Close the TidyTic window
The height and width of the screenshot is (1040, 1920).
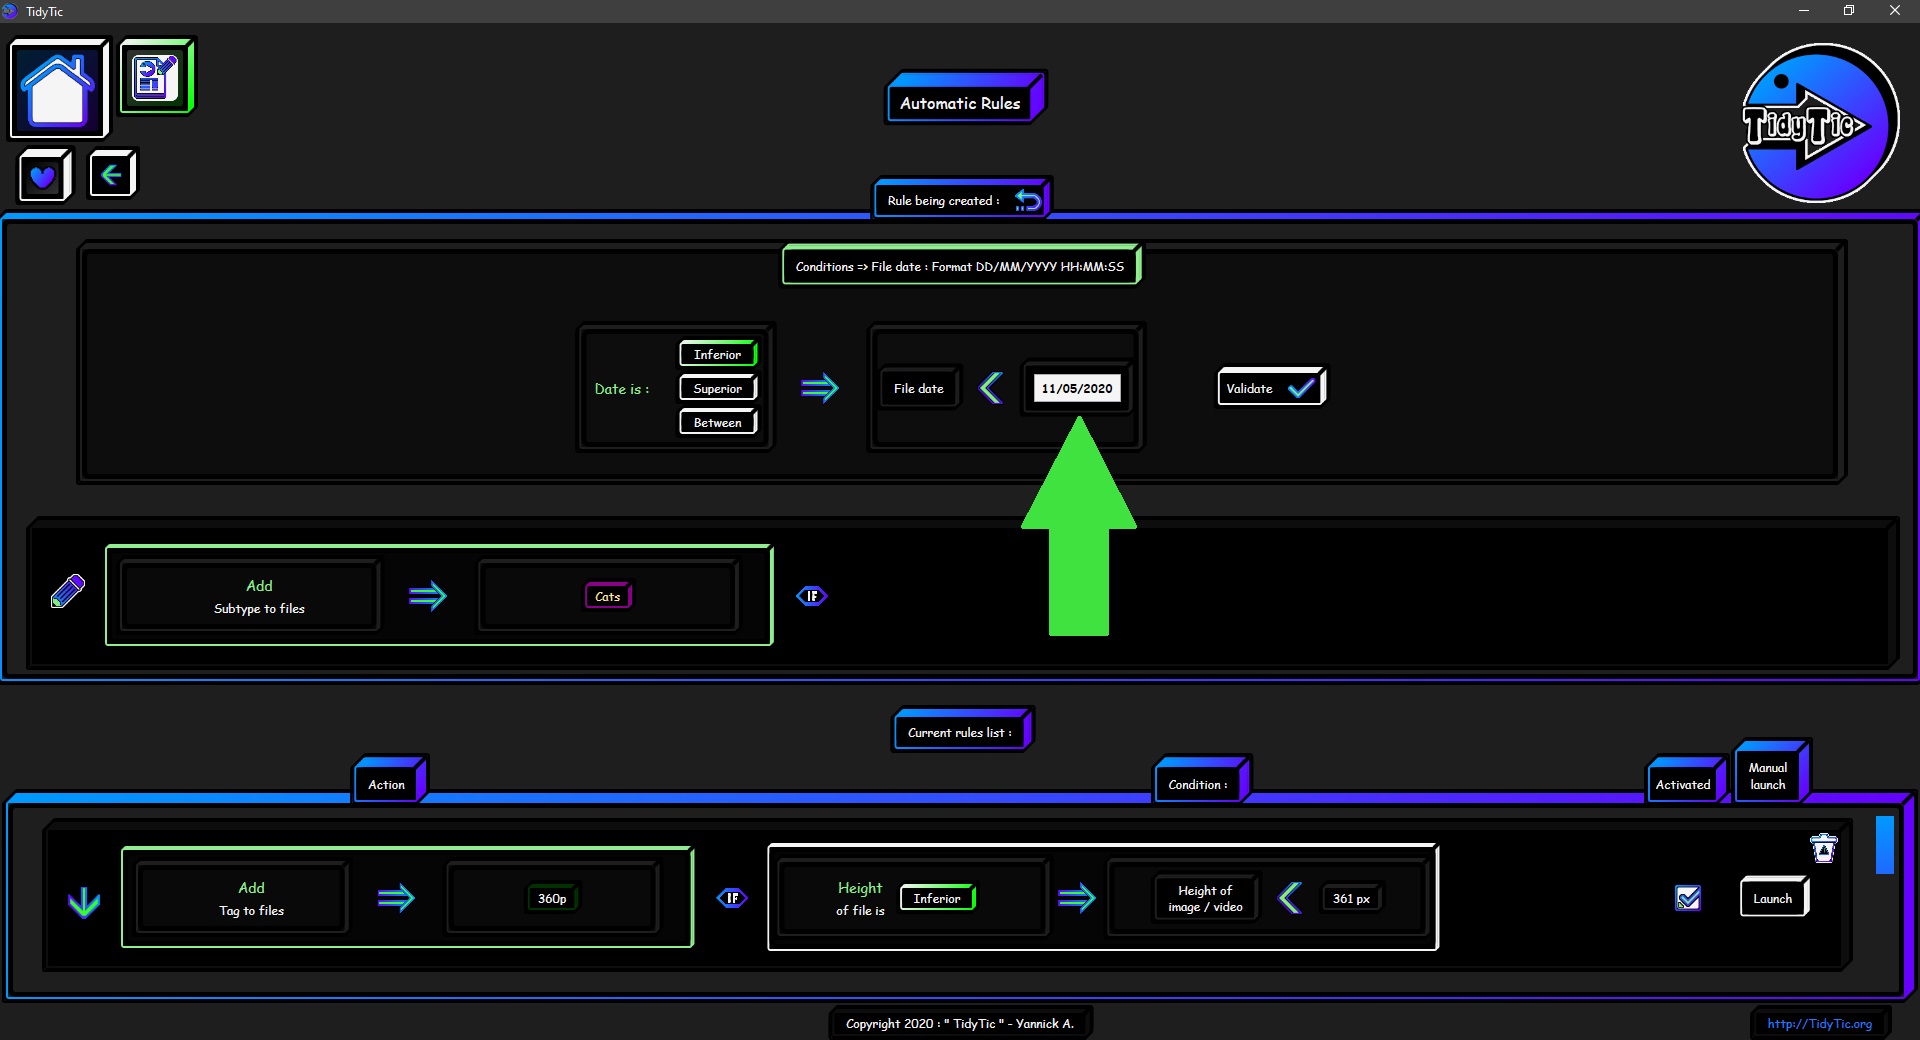(x=1895, y=11)
